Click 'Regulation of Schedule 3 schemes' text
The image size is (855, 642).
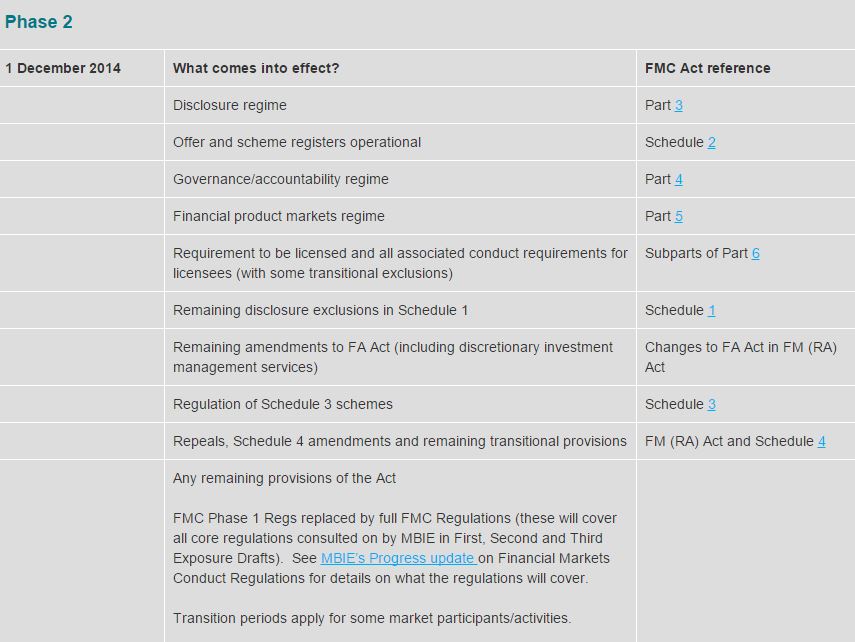click(283, 405)
